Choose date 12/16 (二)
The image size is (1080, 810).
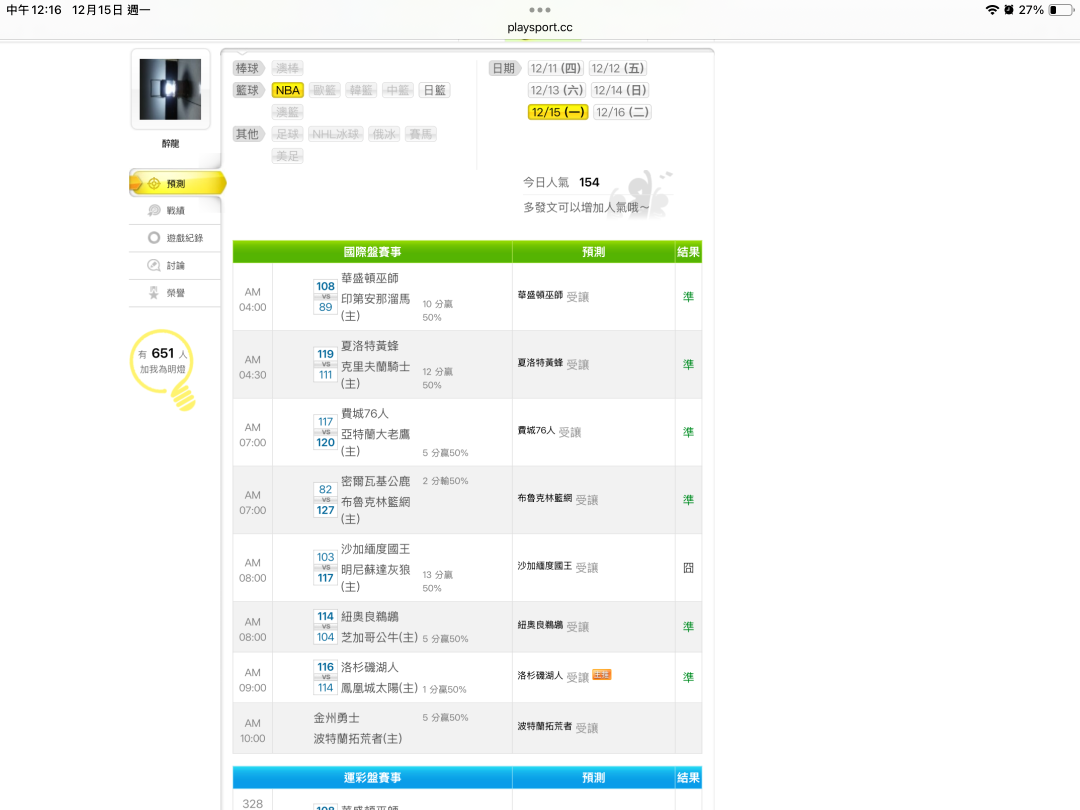[622, 112]
